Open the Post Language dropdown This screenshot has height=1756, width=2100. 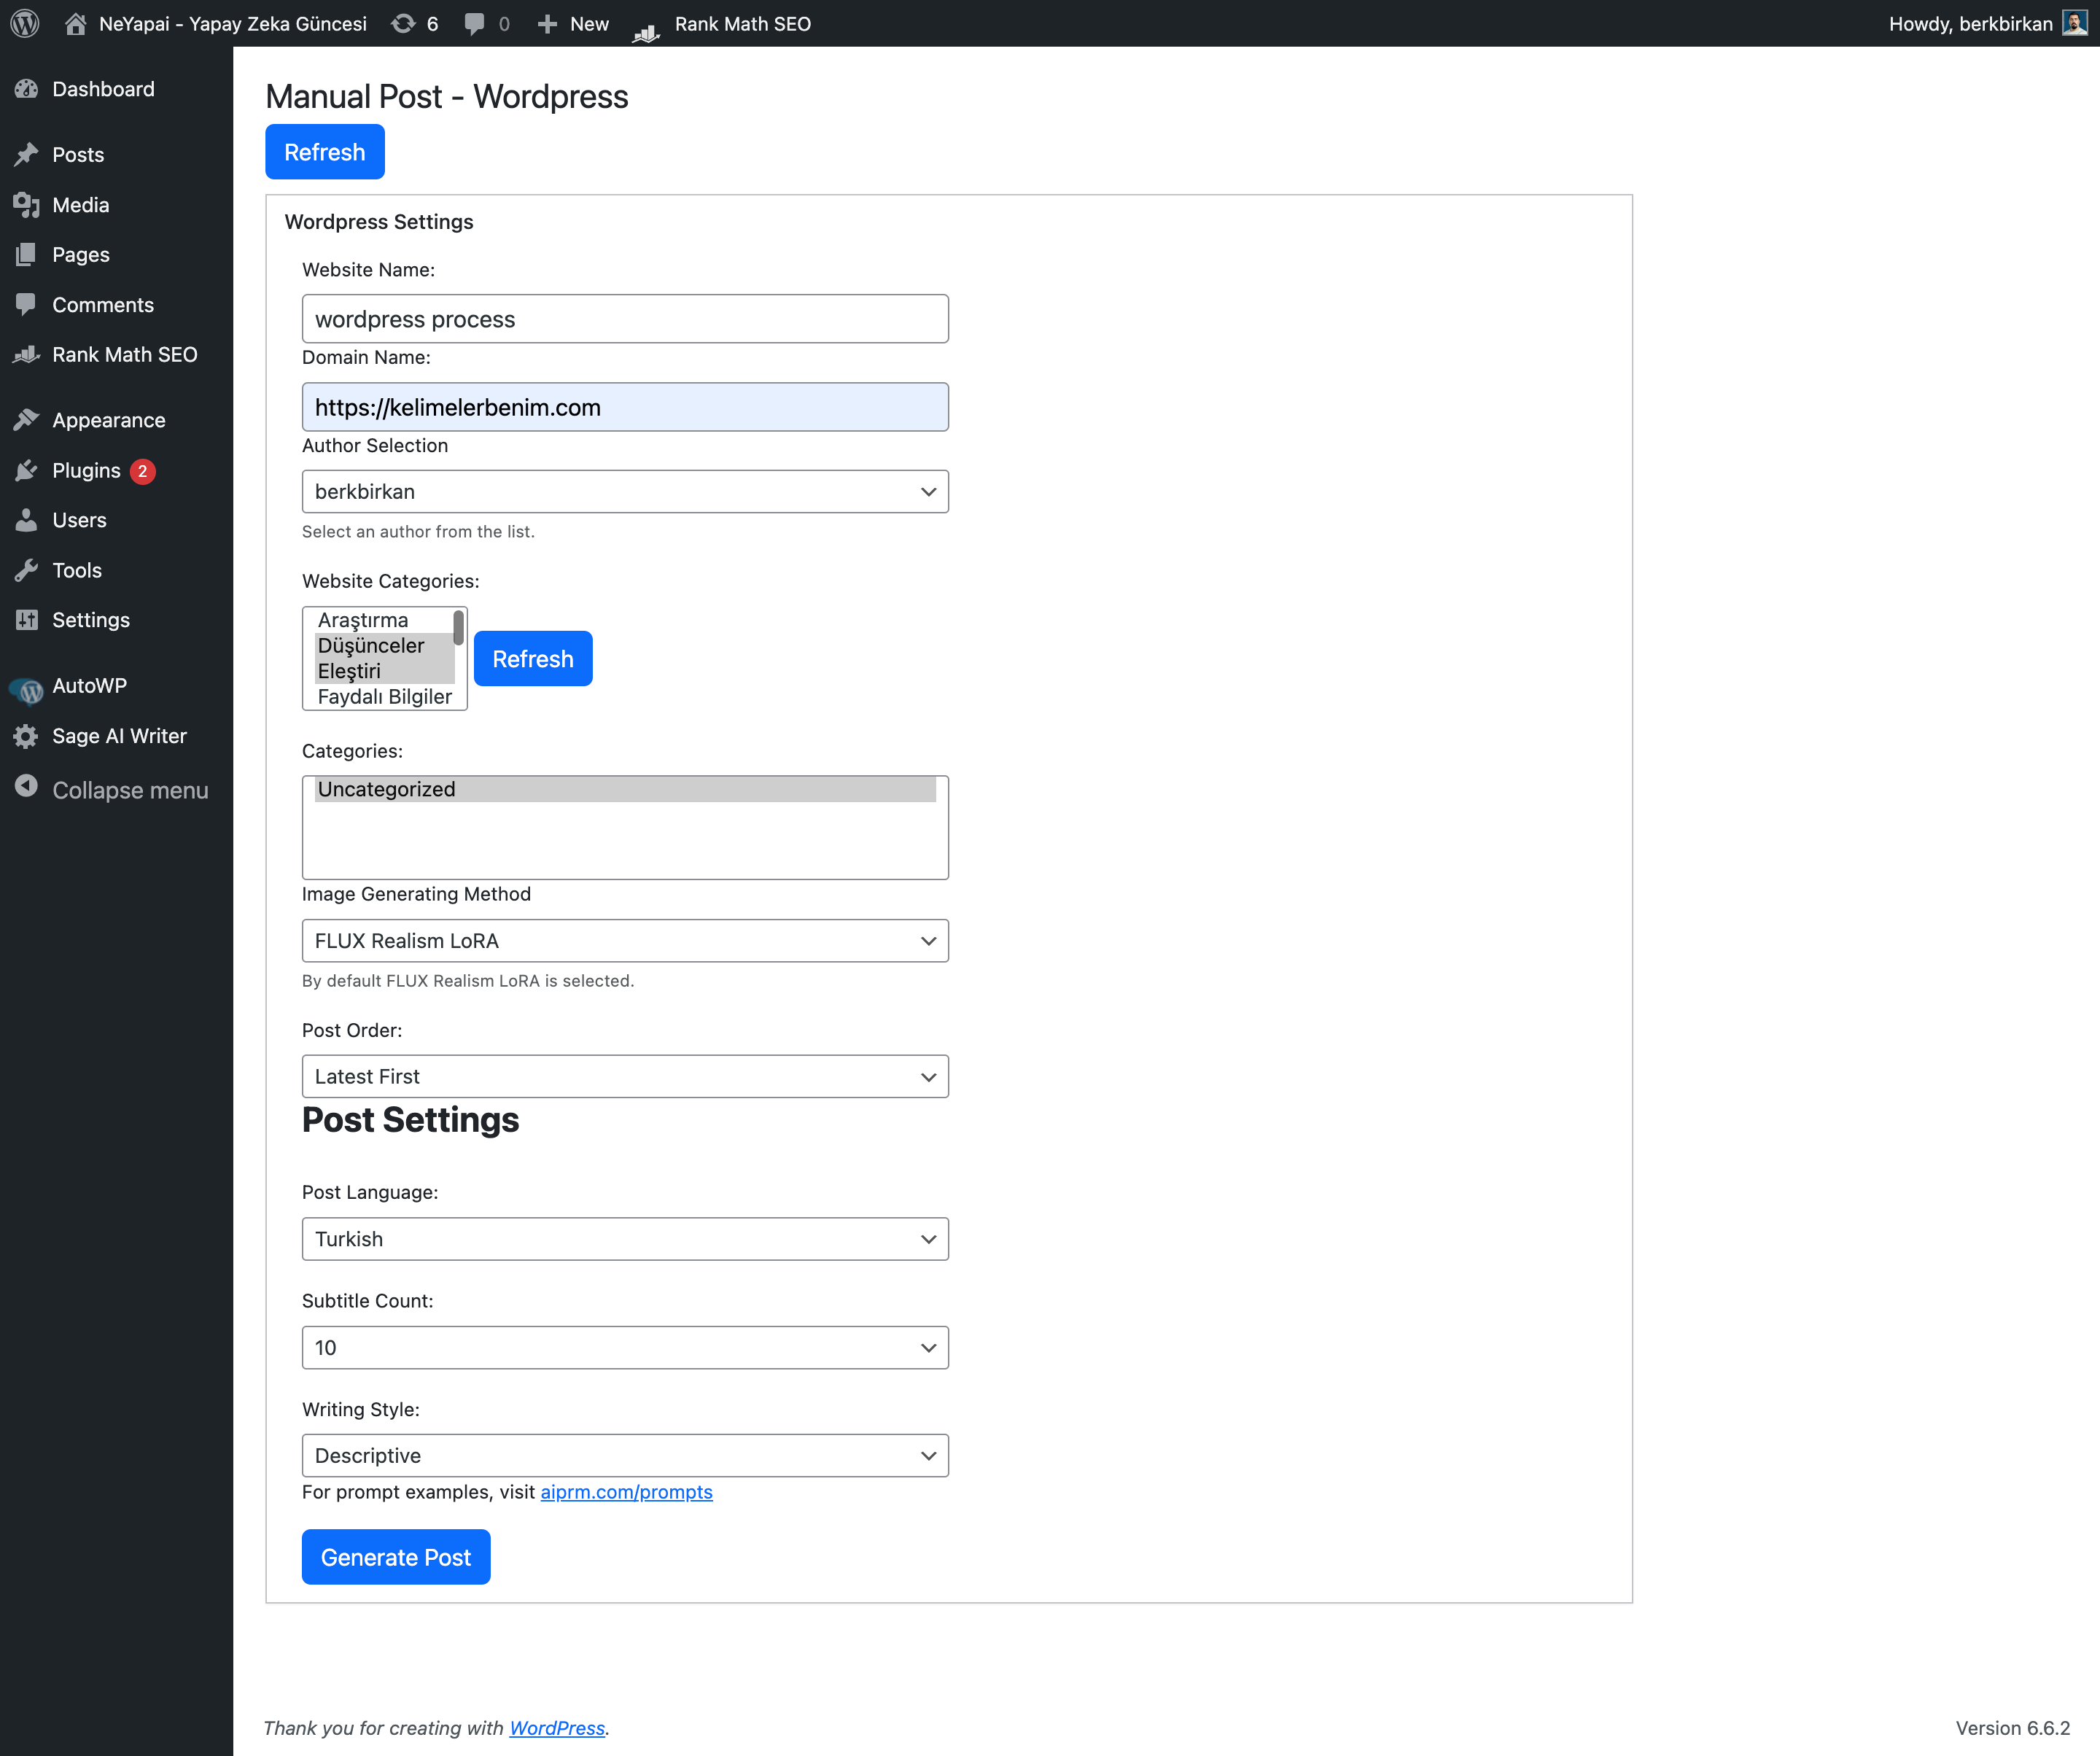click(x=625, y=1239)
